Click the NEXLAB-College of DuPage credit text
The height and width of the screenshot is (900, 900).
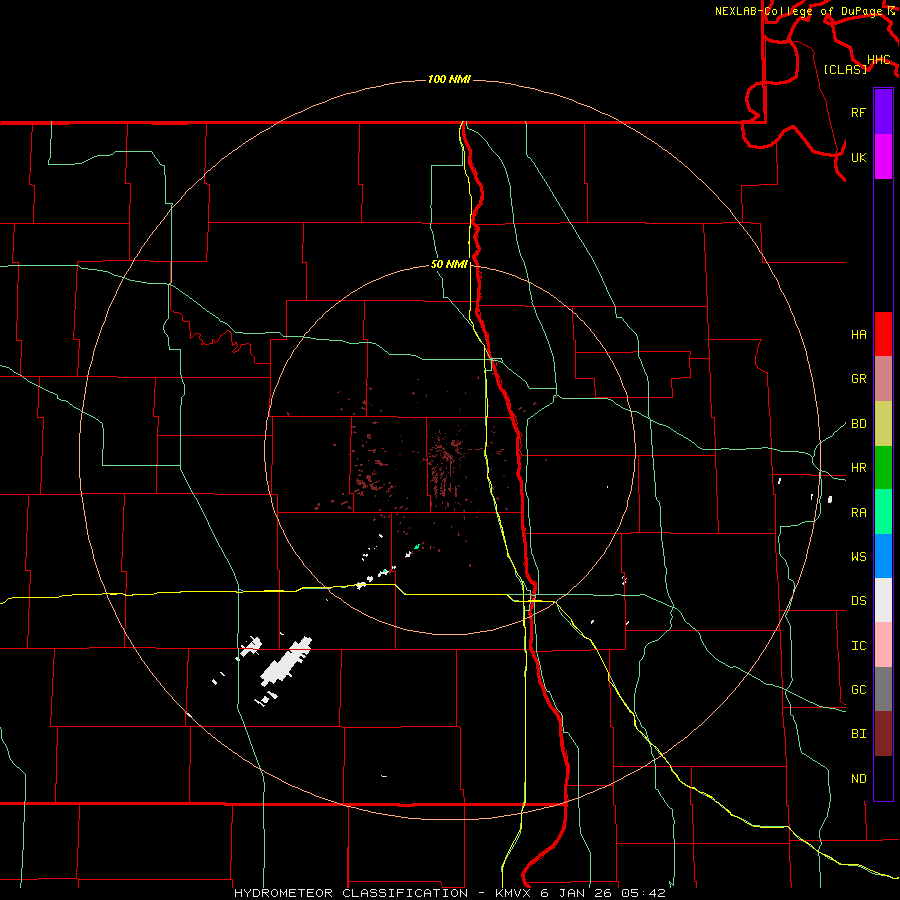(800, 11)
